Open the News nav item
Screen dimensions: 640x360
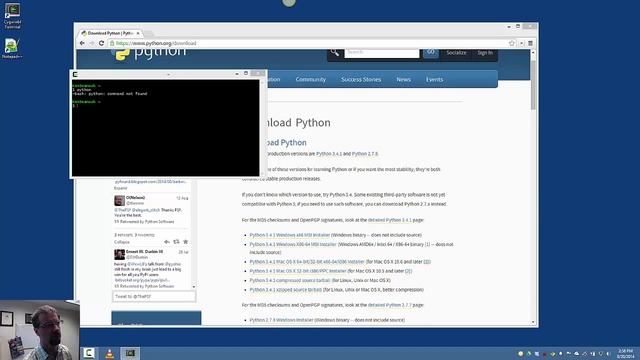pos(403,80)
